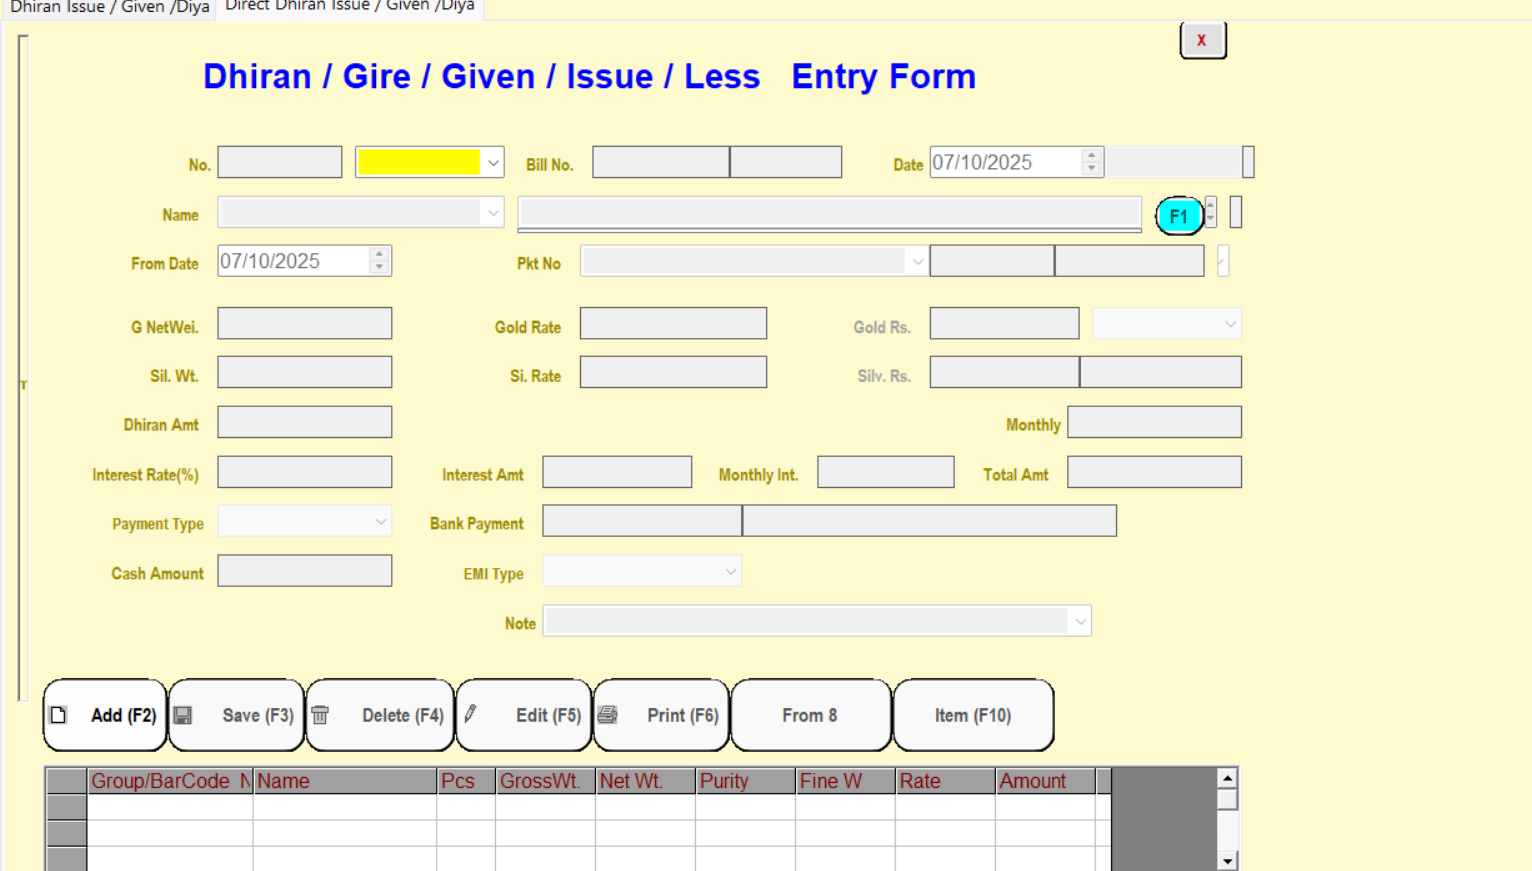Screen dimensions: 1532x871
Task: Expand the EMI Type dropdown
Action: click(730, 572)
